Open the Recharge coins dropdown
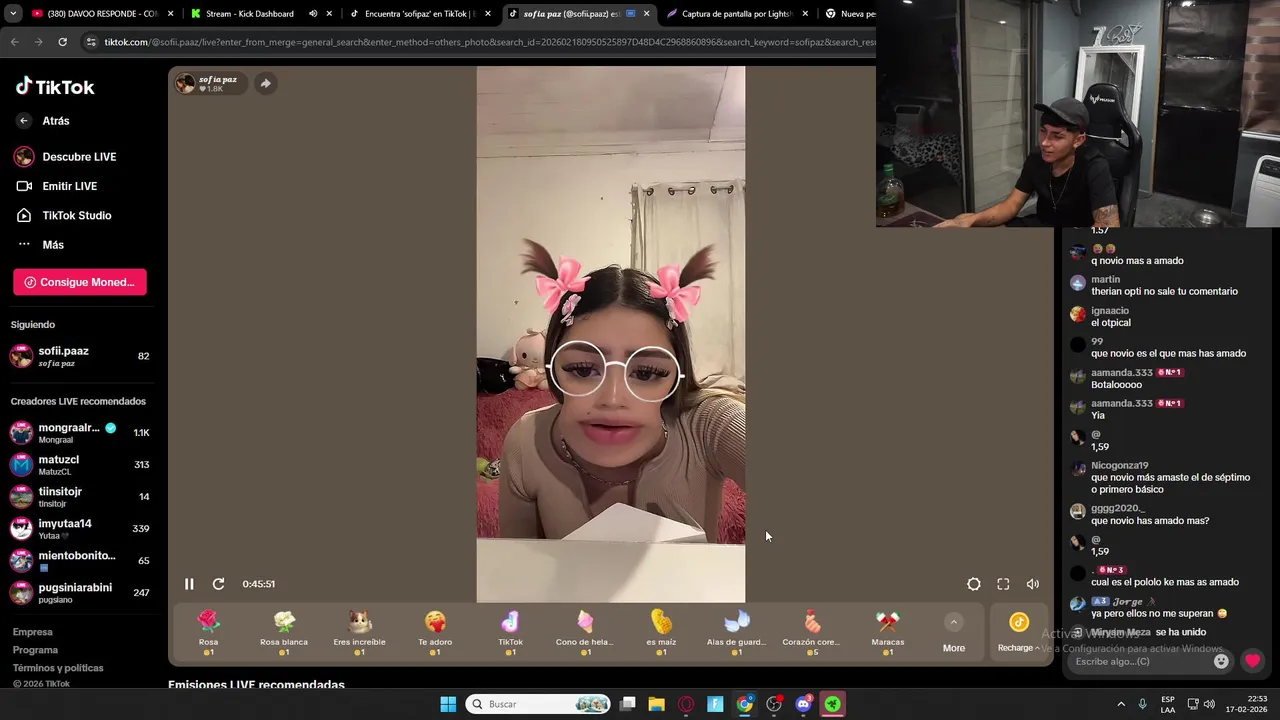The height and width of the screenshot is (720, 1280). tap(1018, 633)
